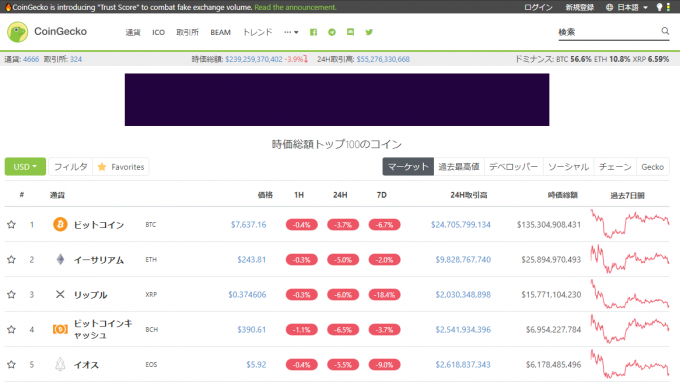Click the フィルタ button
This screenshot has width=680, height=382.
click(x=71, y=167)
